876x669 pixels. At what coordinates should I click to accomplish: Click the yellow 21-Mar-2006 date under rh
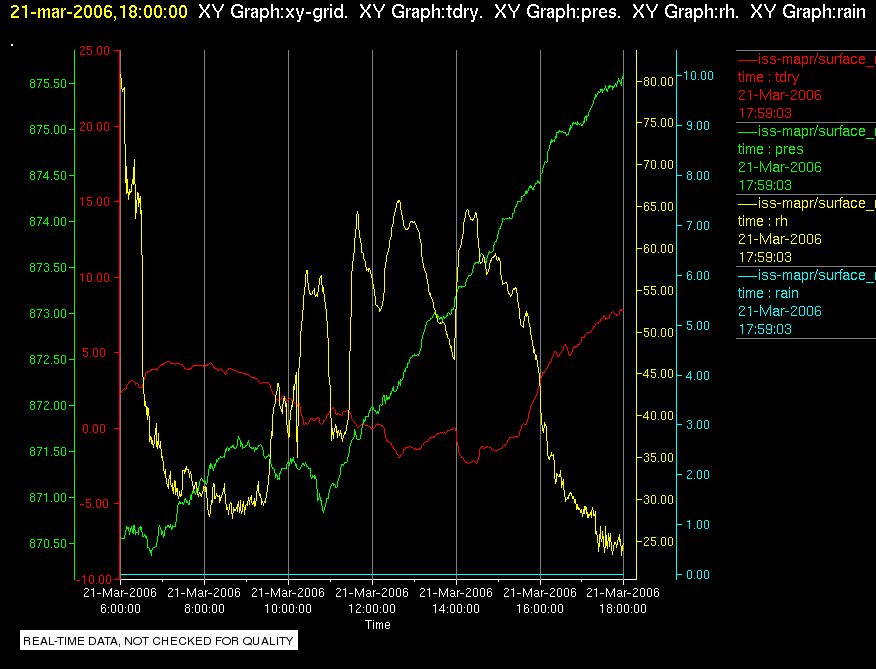[779, 239]
